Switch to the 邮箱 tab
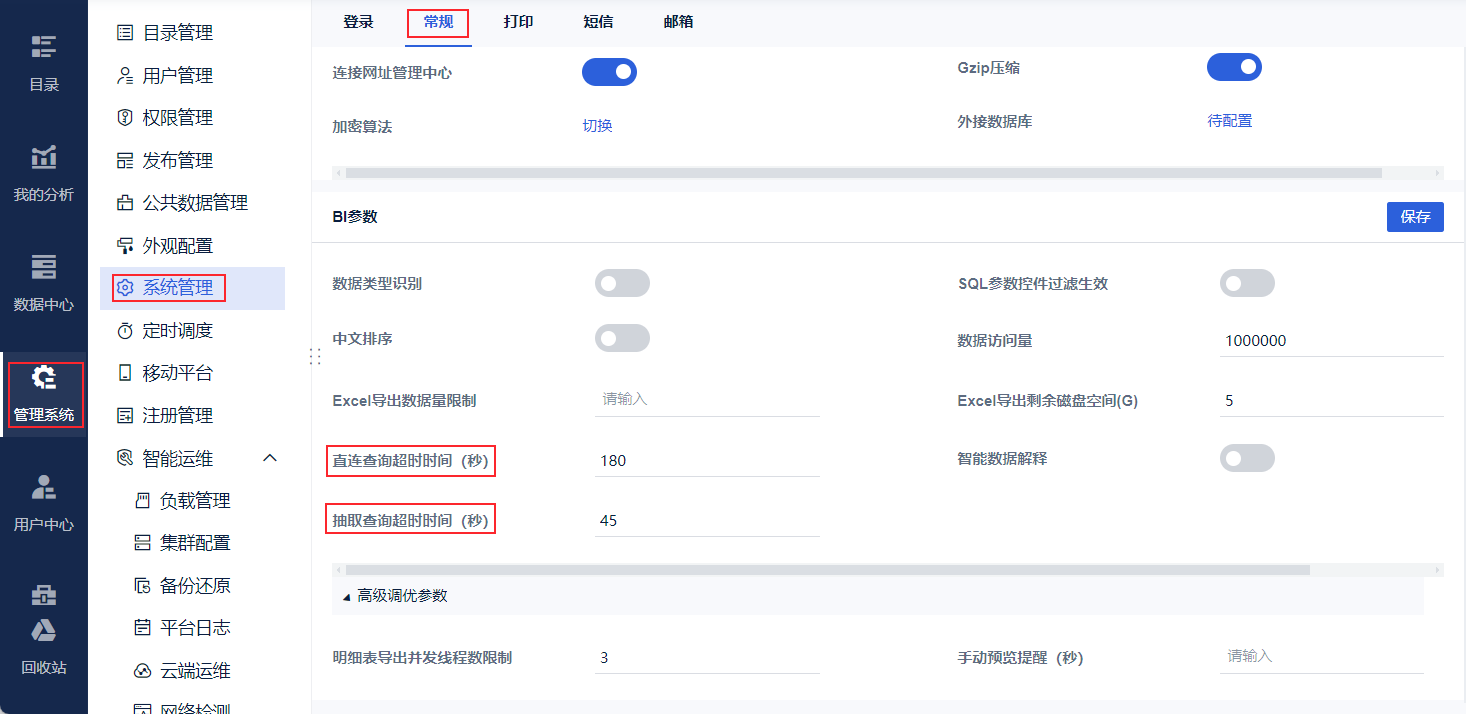Image resolution: width=1466 pixels, height=714 pixels. 678,22
